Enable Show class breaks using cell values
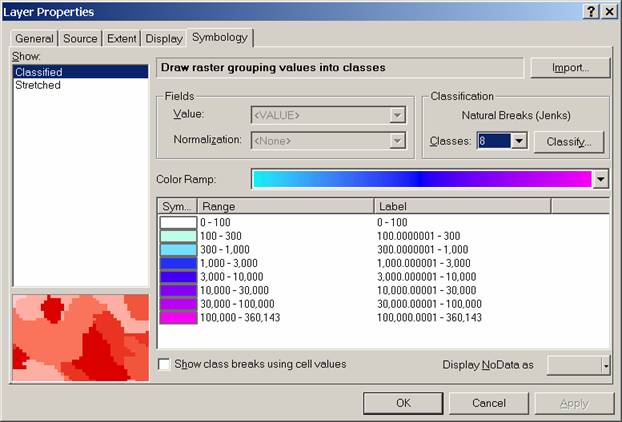Image resolution: width=622 pixels, height=422 pixels. pos(164,365)
